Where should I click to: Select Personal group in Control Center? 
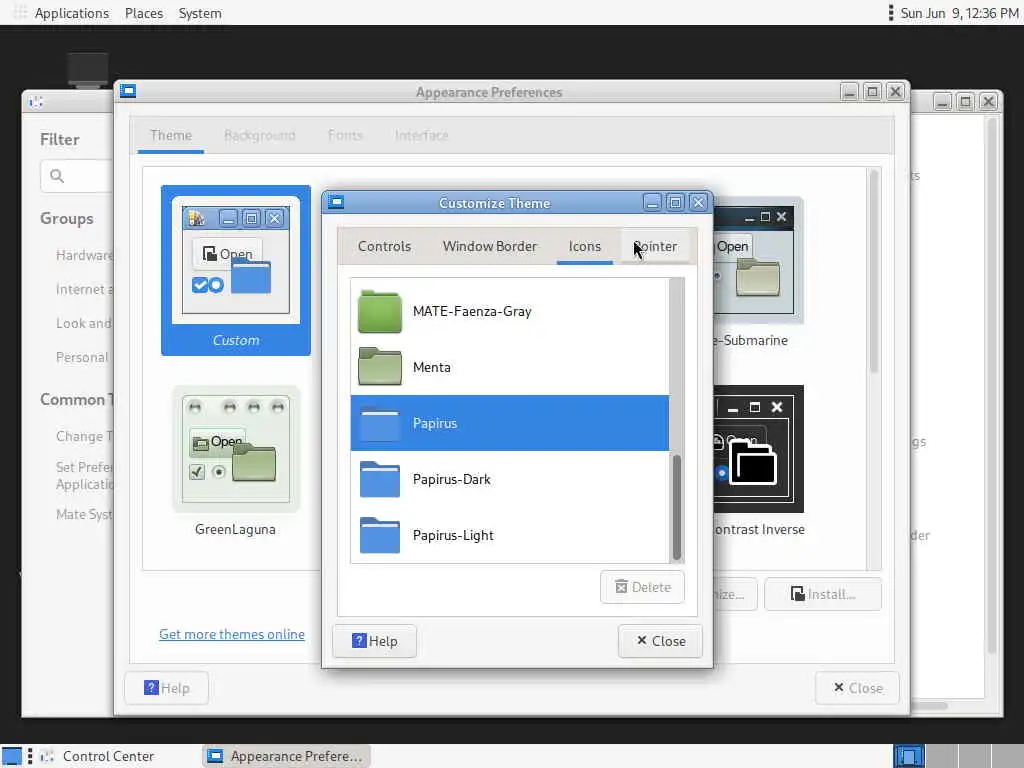[82, 357]
